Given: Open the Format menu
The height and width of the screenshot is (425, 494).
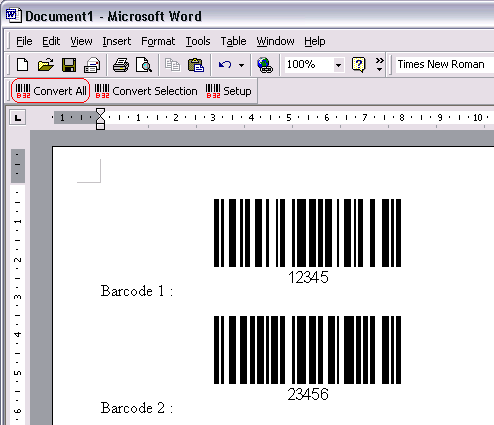Looking at the screenshot, I should [158, 41].
